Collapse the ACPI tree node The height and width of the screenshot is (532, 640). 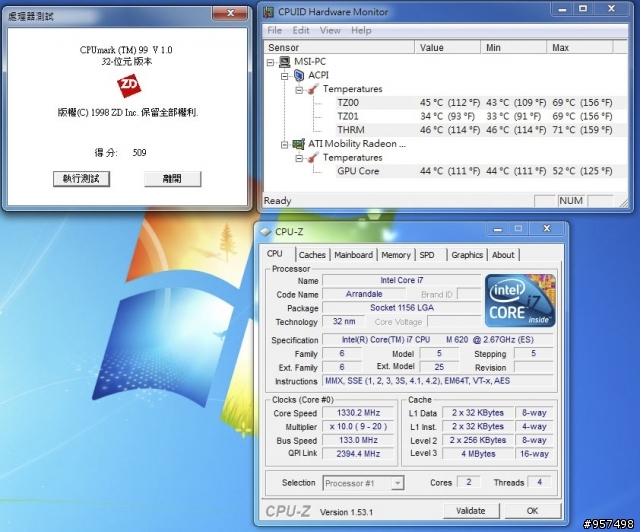click(x=285, y=76)
